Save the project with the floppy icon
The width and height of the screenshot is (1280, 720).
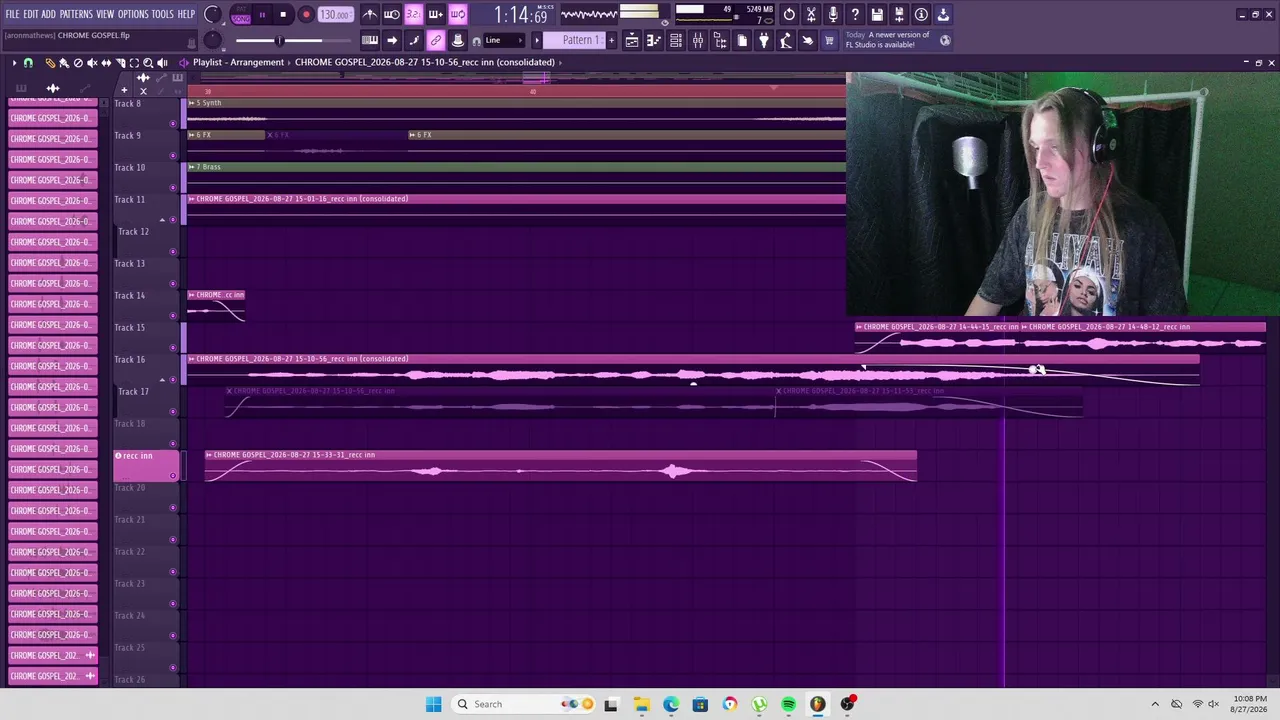click(x=877, y=14)
